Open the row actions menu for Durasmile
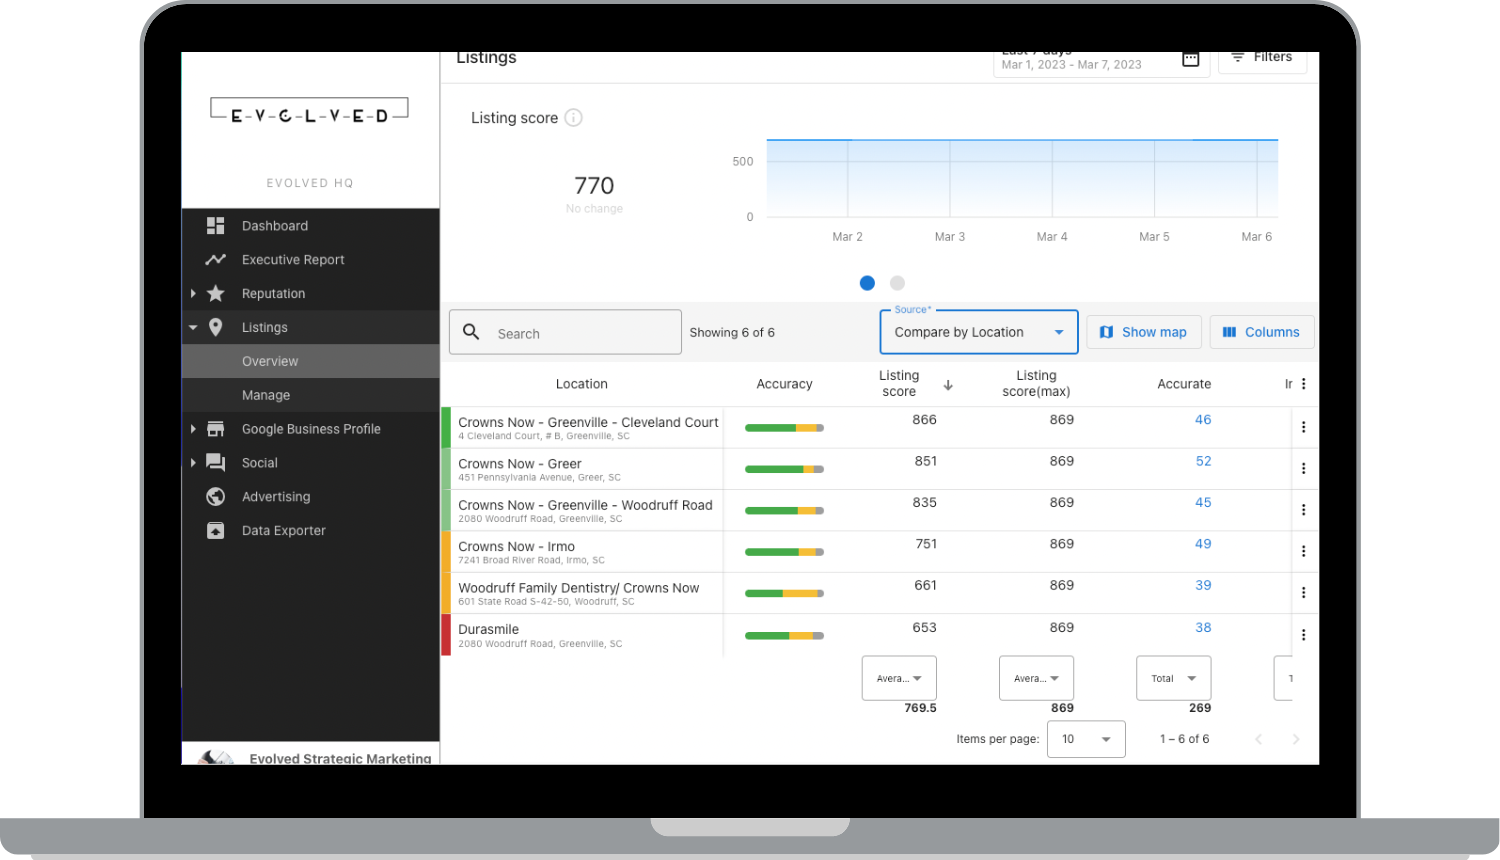This screenshot has height=860, width=1500. tap(1303, 634)
